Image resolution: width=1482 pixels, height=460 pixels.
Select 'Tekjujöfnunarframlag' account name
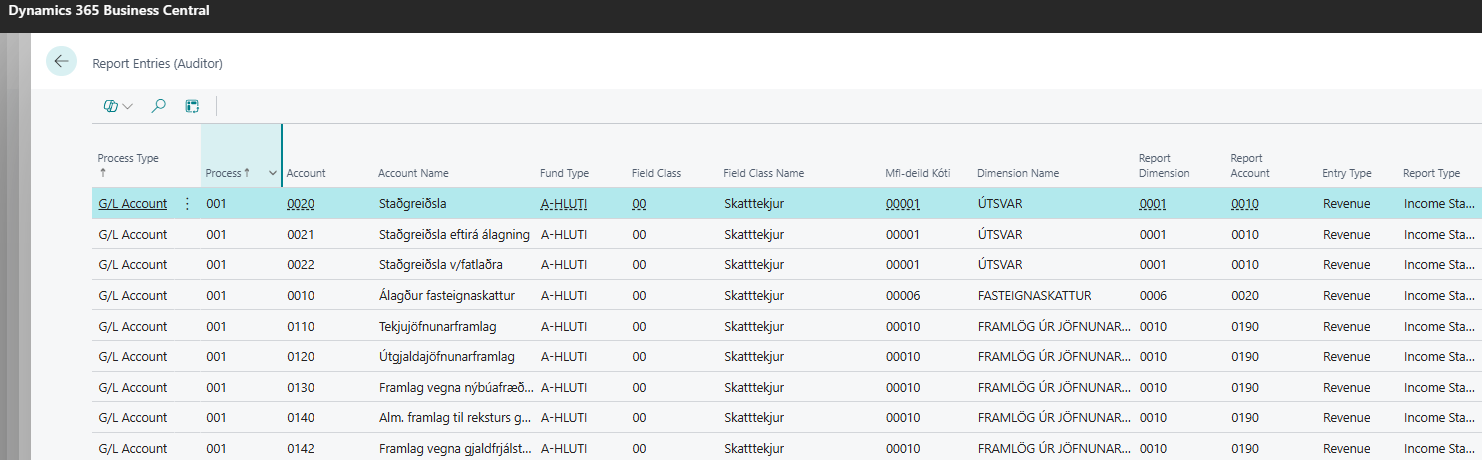[438, 327]
